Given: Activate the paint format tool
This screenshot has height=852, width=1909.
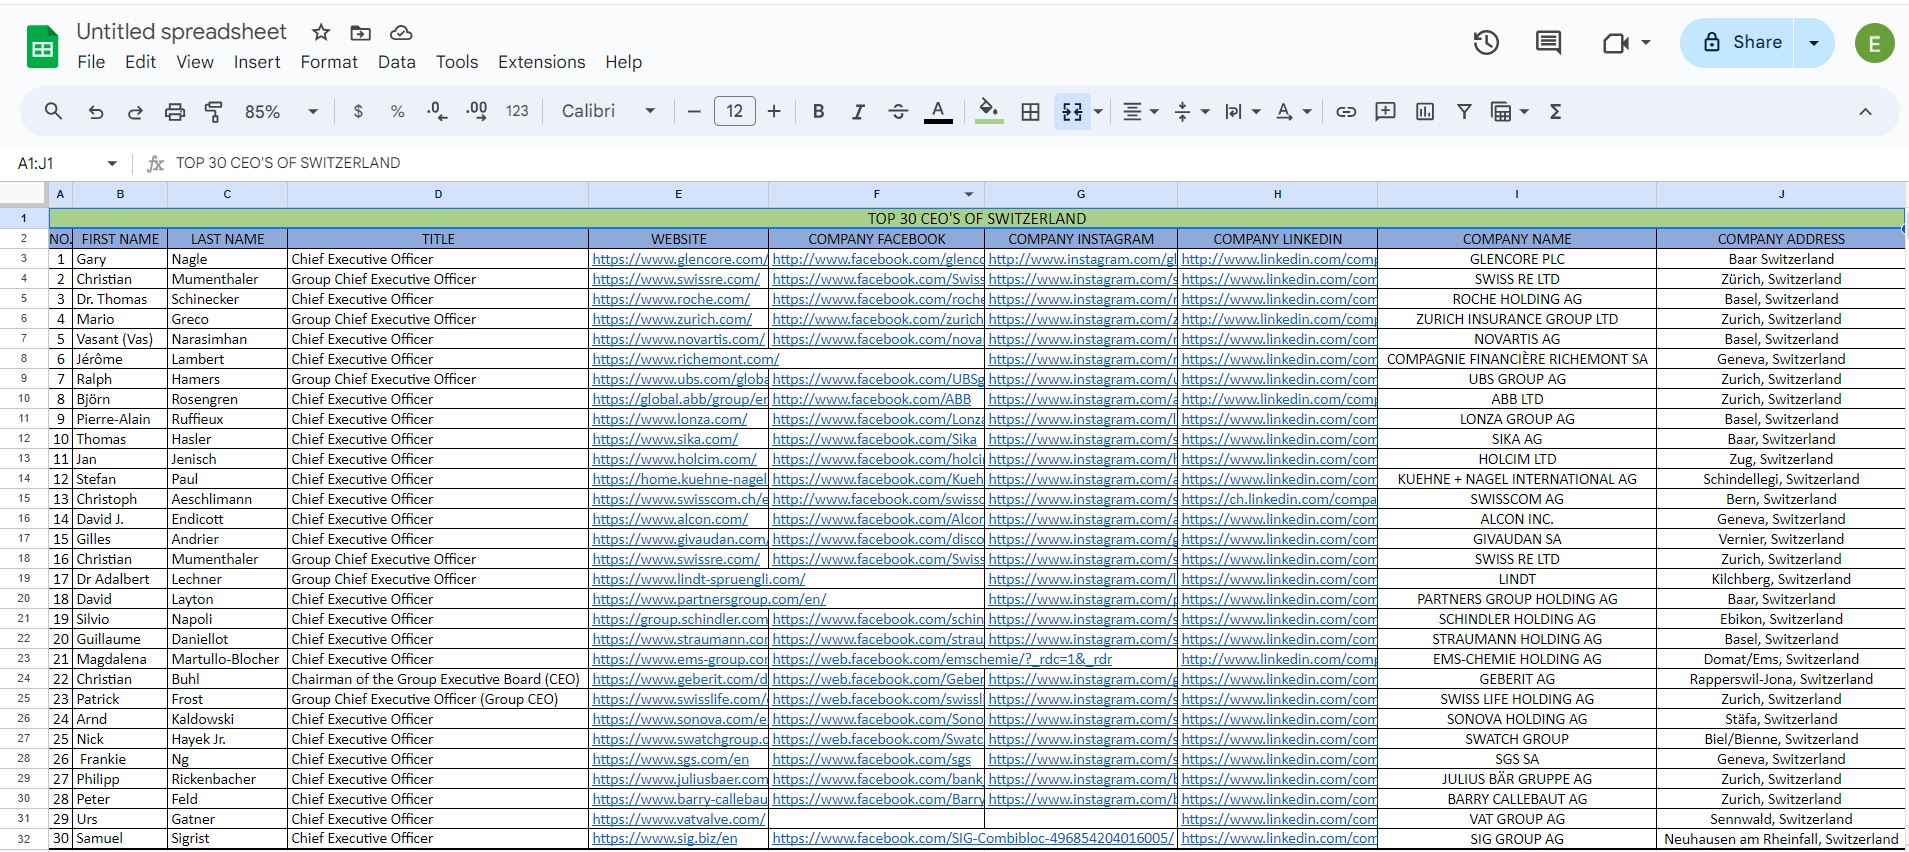Looking at the screenshot, I should pyautogui.click(x=214, y=112).
